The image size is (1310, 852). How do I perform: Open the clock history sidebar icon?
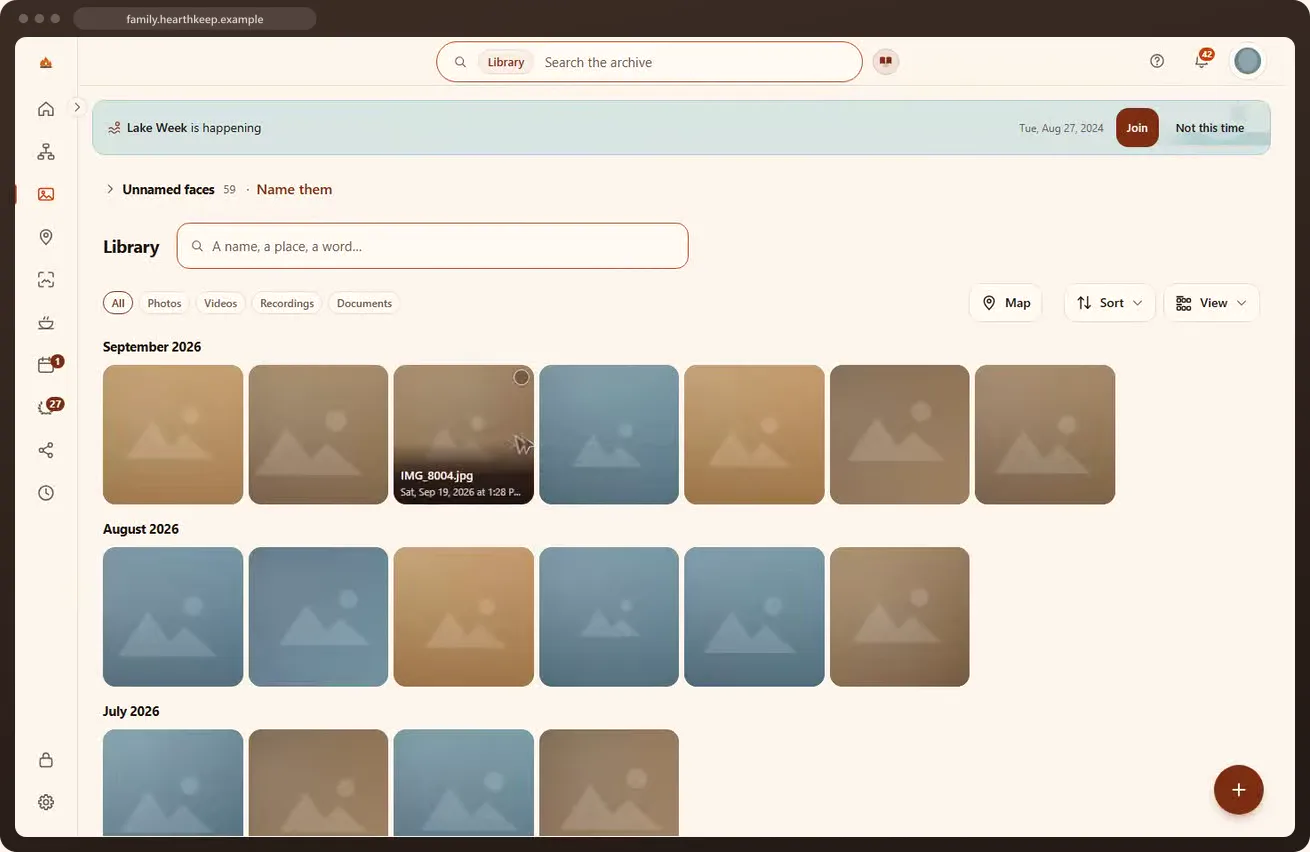coord(46,493)
